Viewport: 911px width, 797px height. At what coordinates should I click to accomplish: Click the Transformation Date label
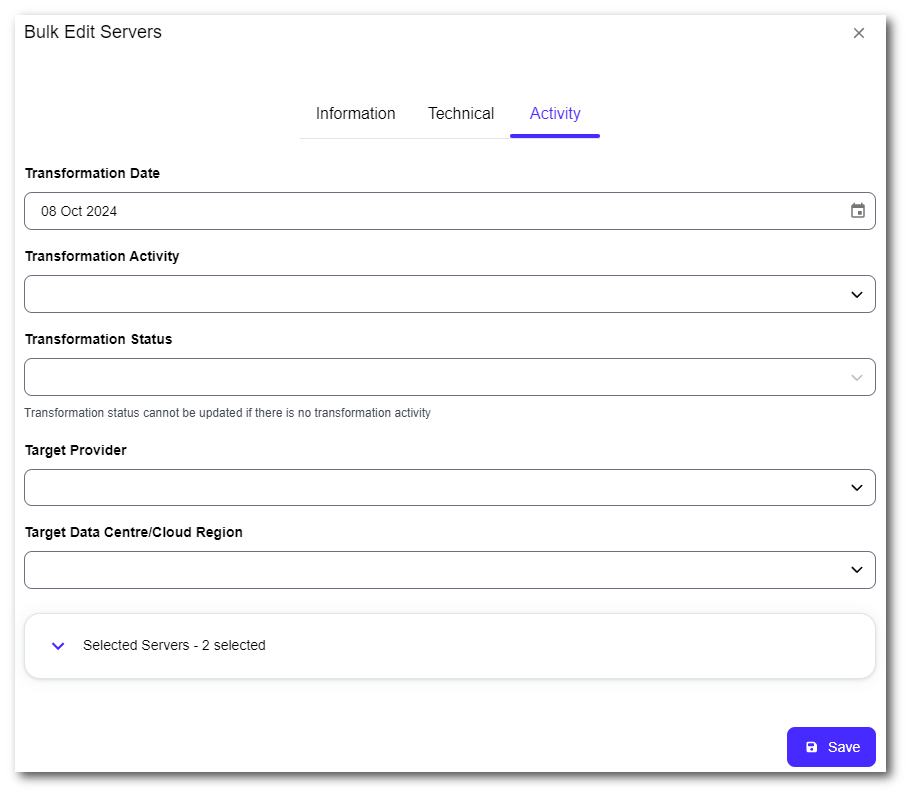coord(92,173)
